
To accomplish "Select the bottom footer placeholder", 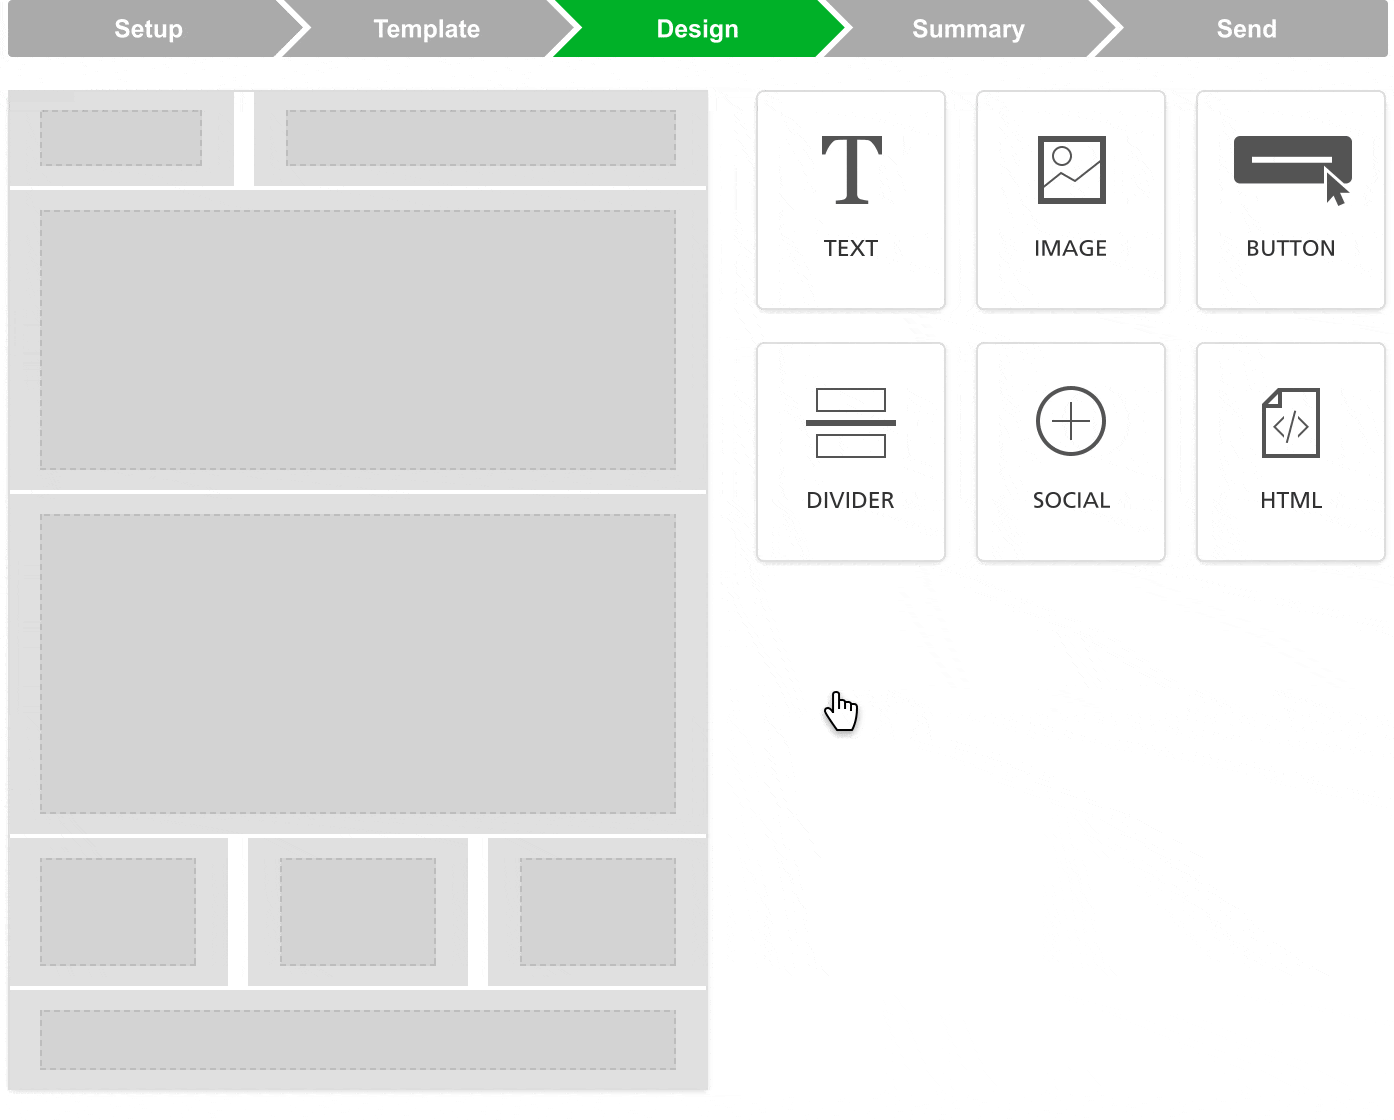I will pos(358,1040).
